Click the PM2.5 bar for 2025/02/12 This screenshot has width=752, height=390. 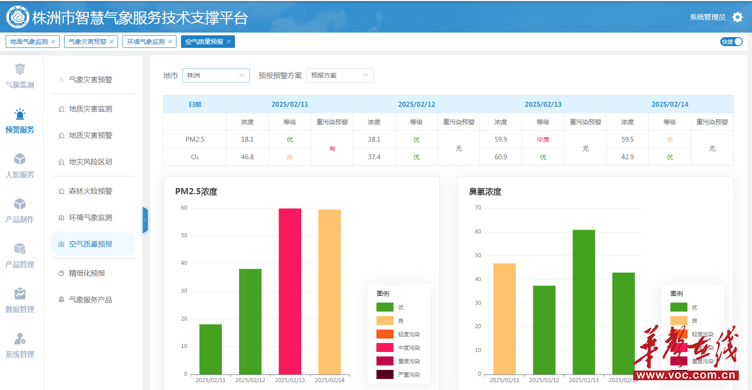[x=250, y=322]
